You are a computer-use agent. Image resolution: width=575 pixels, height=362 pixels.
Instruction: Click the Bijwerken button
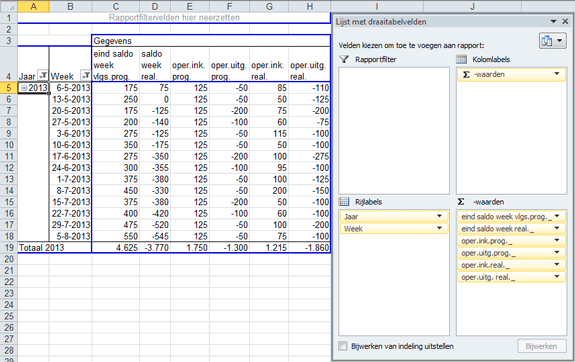coord(541,346)
